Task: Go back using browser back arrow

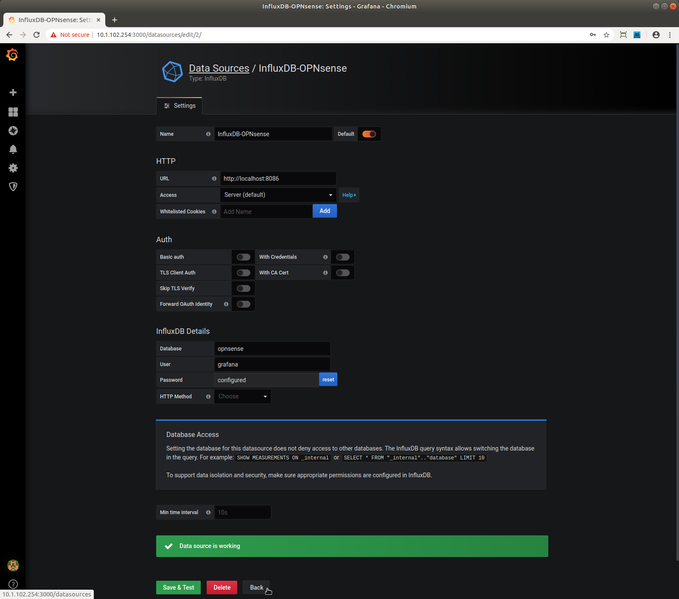Action: pyautogui.click(x=9, y=35)
